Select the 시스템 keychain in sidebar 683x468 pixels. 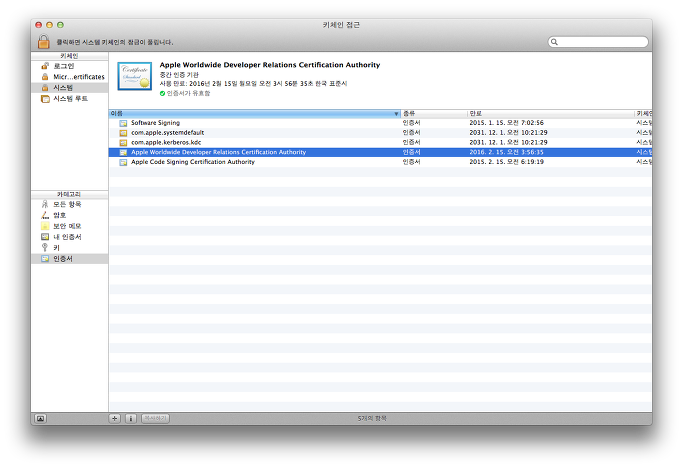tap(70, 88)
